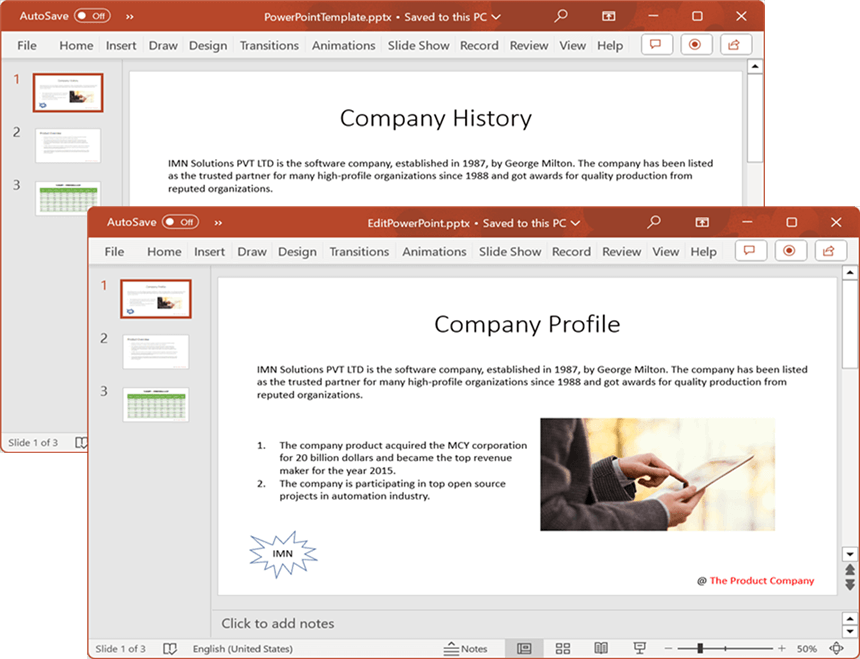This screenshot has width=860, height=659.
Task: Click scroll up arrow in PowerPointTemplate slide area
Action: coord(755,66)
